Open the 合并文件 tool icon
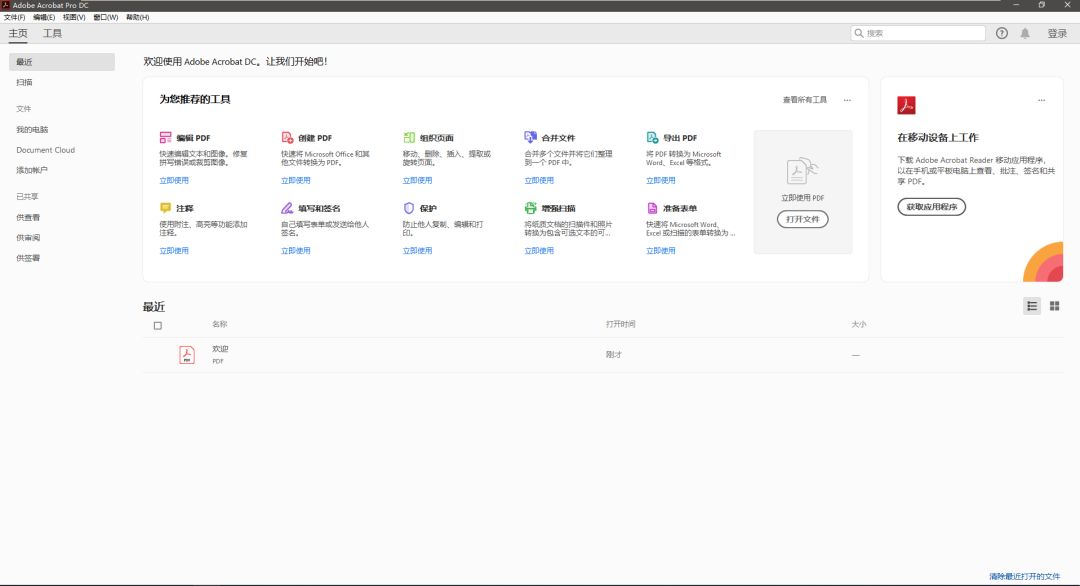1080x586 pixels. tap(530, 137)
